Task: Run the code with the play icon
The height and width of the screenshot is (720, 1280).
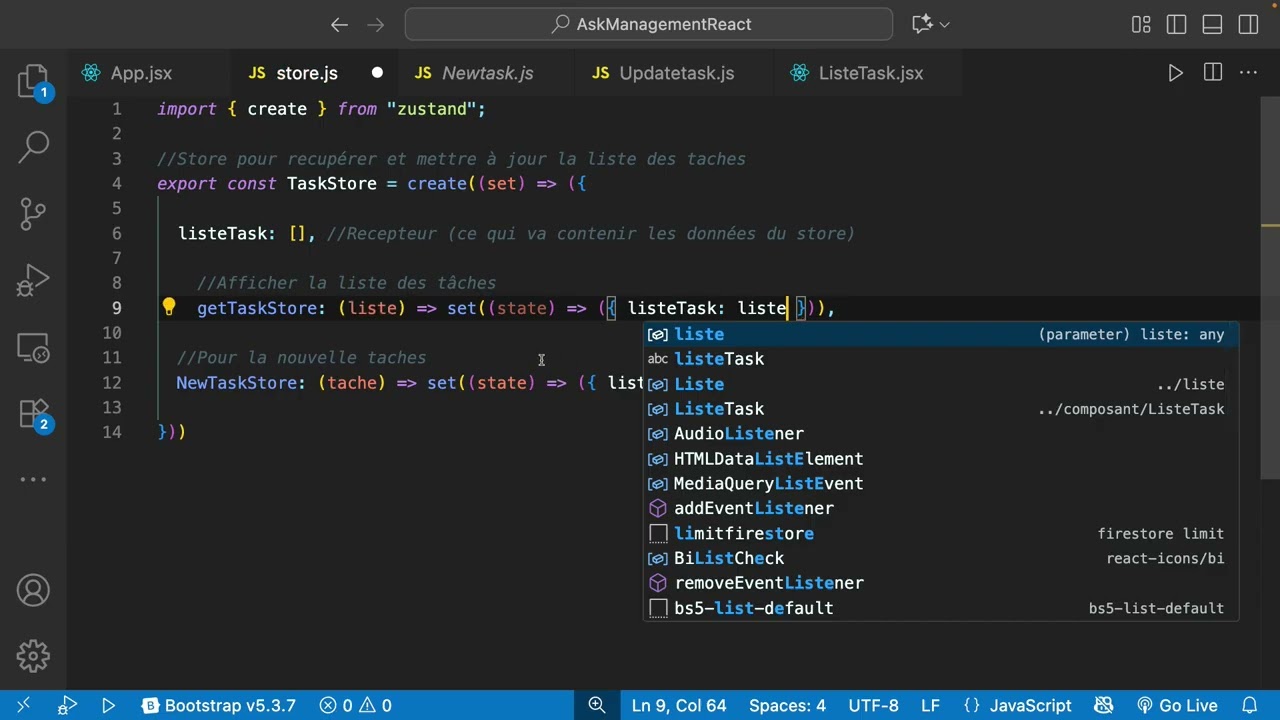Action: [1176, 73]
